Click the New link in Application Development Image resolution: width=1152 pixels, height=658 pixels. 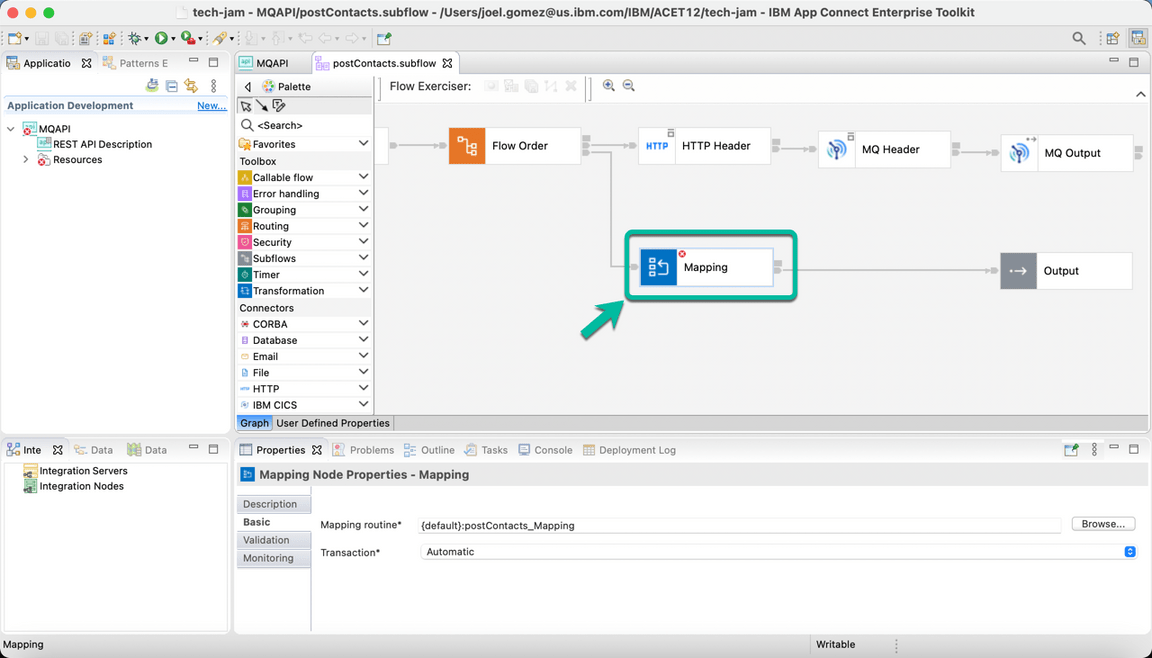211,105
